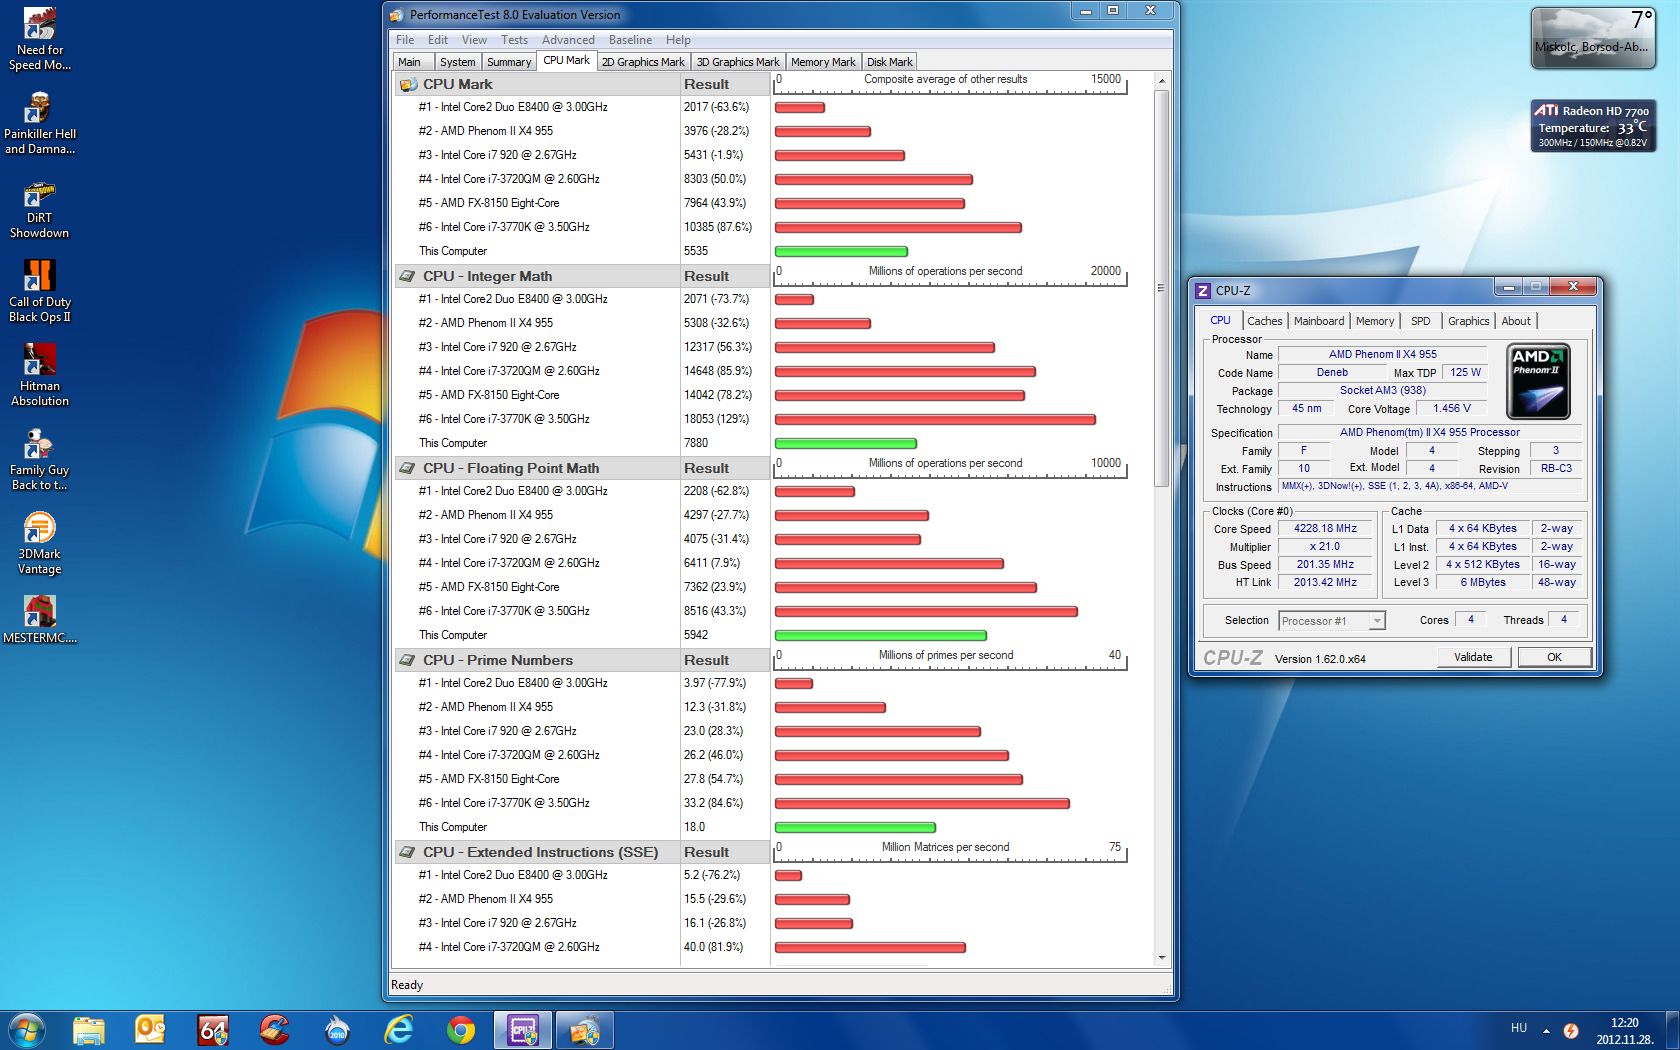This screenshot has height=1050, width=1680.
Task: Click the CPU - Integer Math header
Action: [x=537, y=277]
